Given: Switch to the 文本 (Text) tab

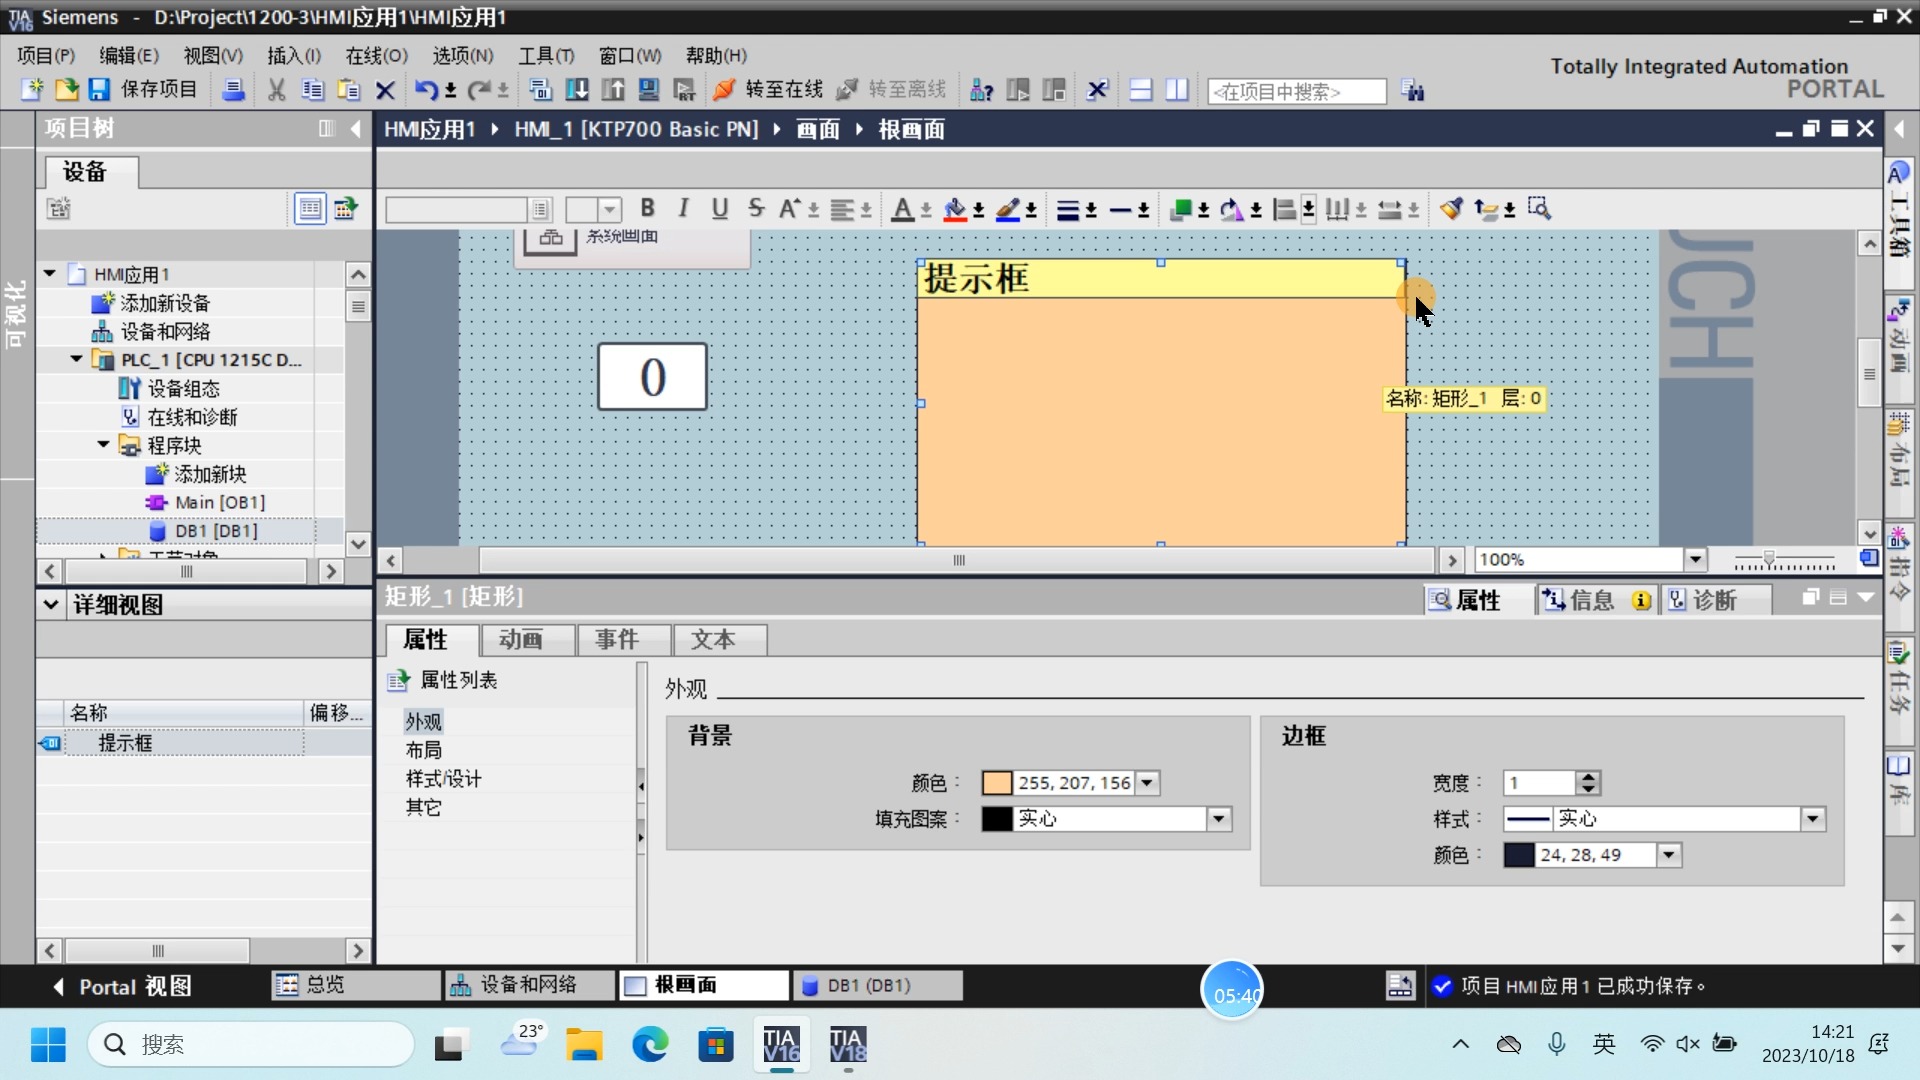Looking at the screenshot, I should coord(713,640).
